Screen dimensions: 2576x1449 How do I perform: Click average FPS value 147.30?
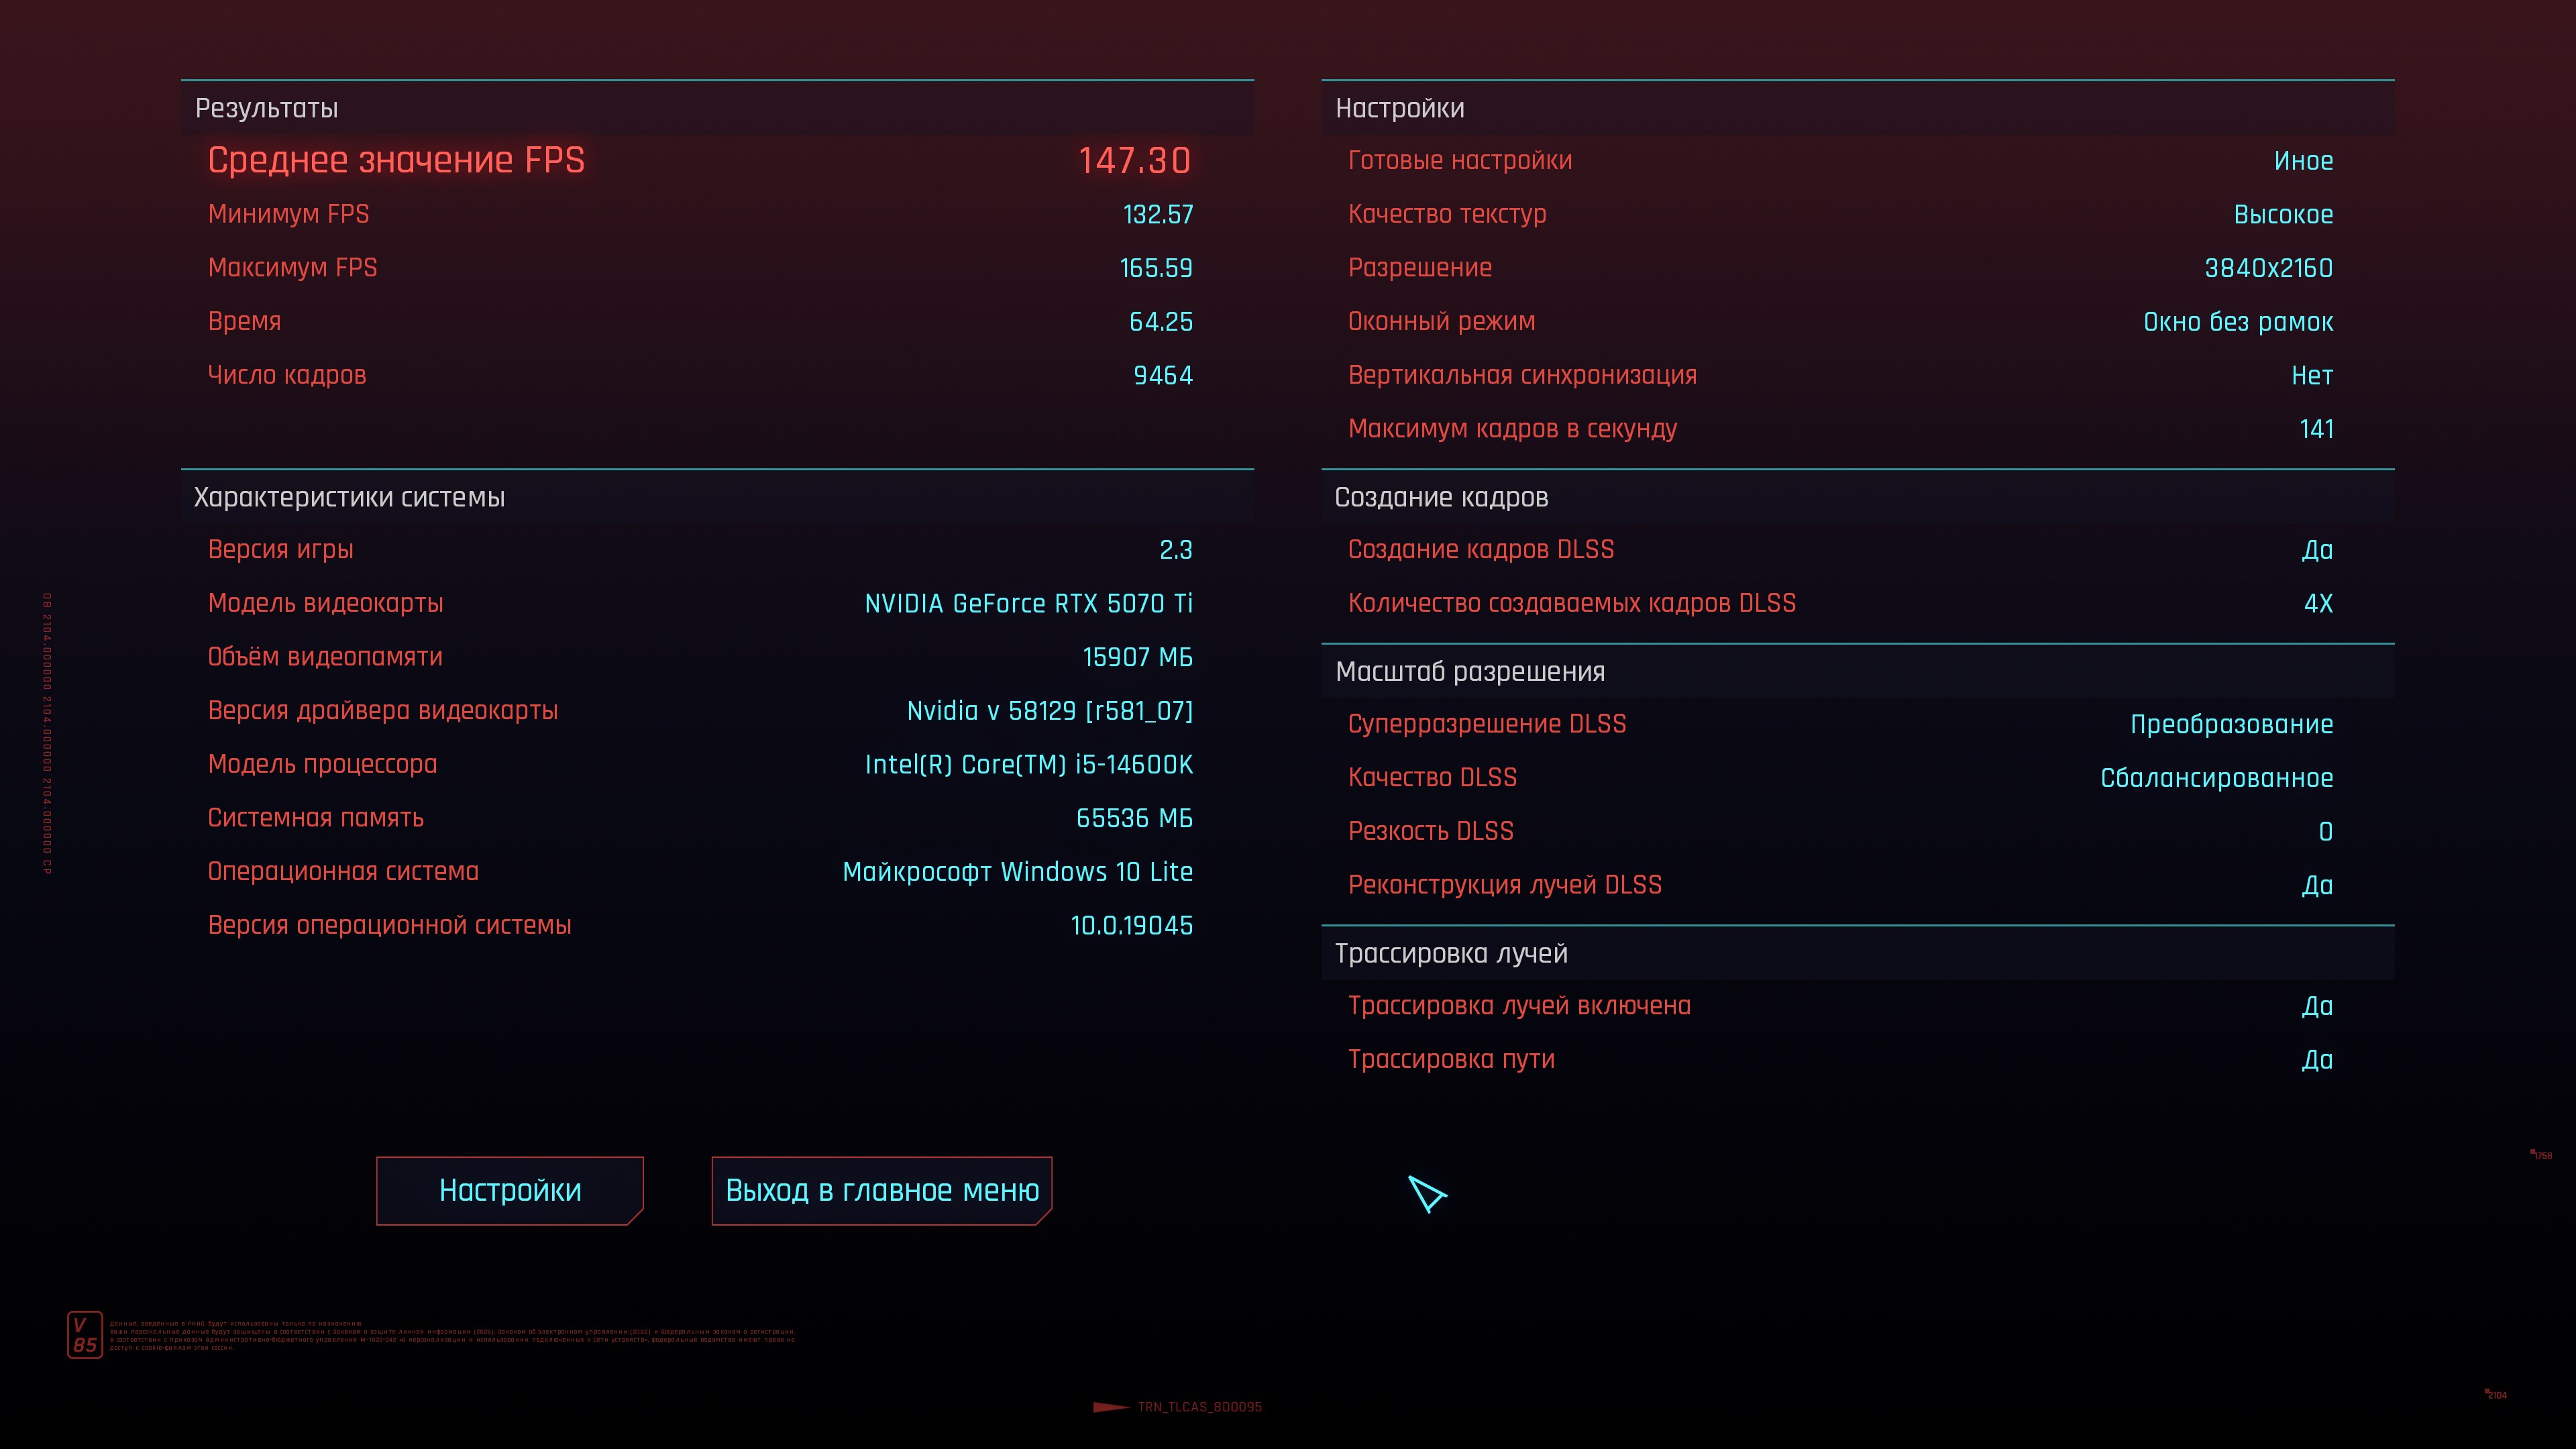tap(1134, 161)
